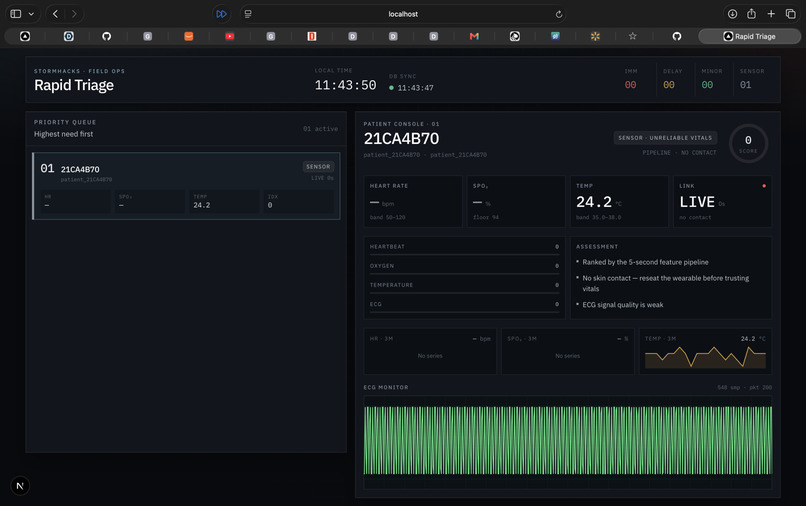Open the tab group dropdown chevron
Viewport: 806px width, 506px height.
pos(31,14)
